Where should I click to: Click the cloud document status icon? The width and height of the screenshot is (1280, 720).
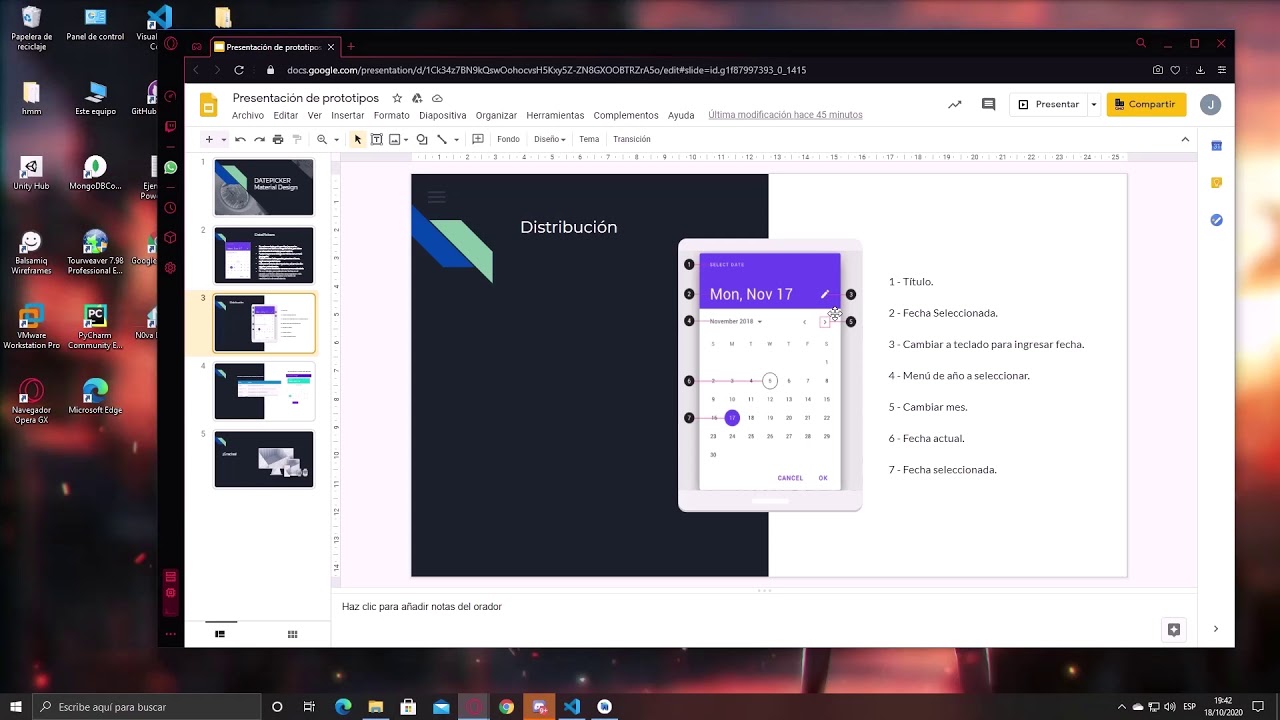pyautogui.click(x=437, y=98)
